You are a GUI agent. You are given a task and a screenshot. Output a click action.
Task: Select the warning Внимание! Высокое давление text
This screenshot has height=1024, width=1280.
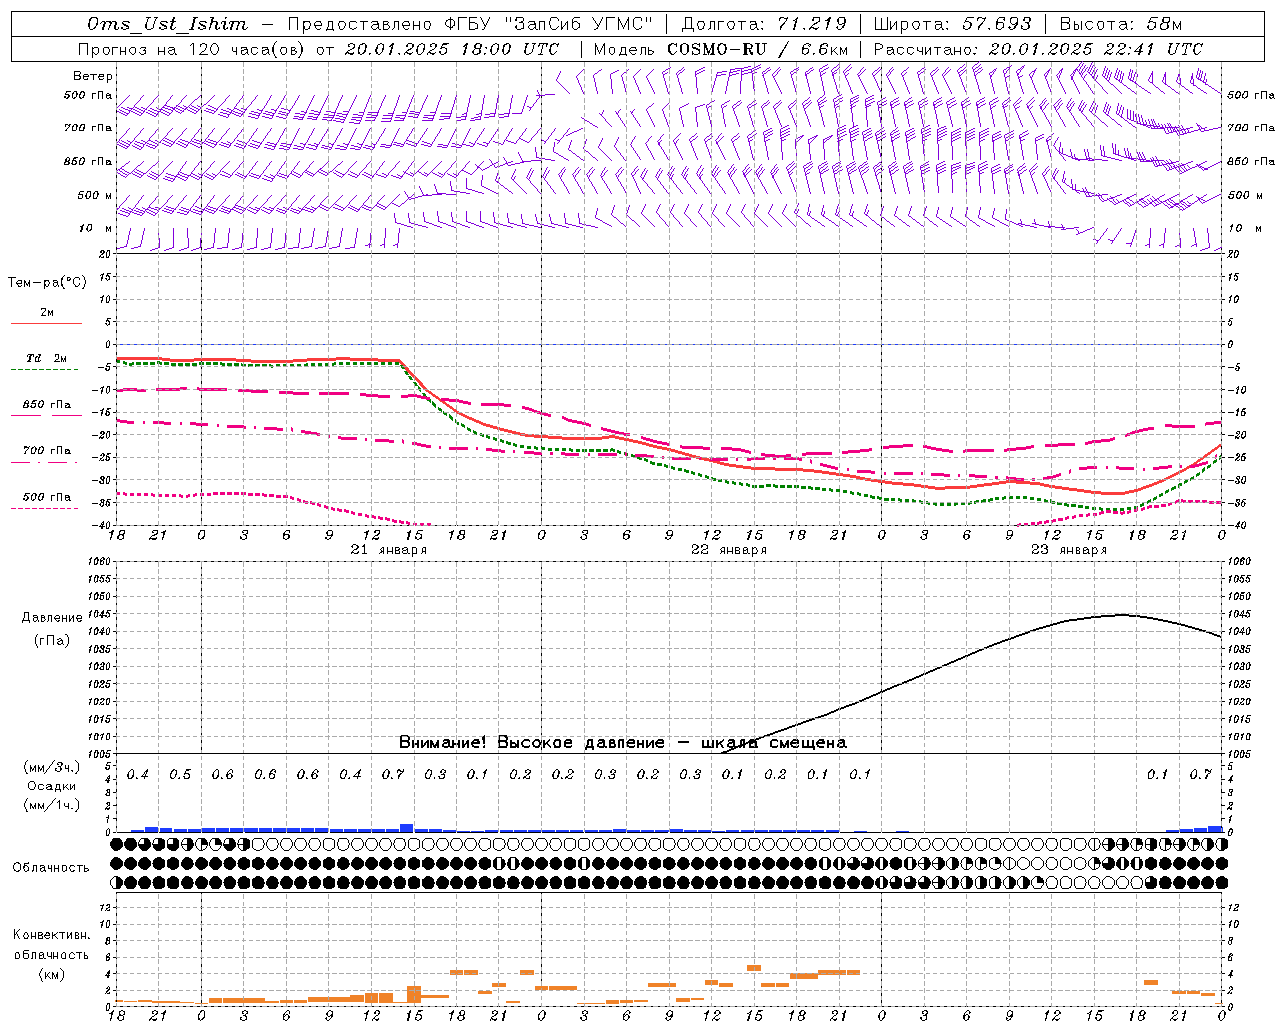click(x=532, y=742)
